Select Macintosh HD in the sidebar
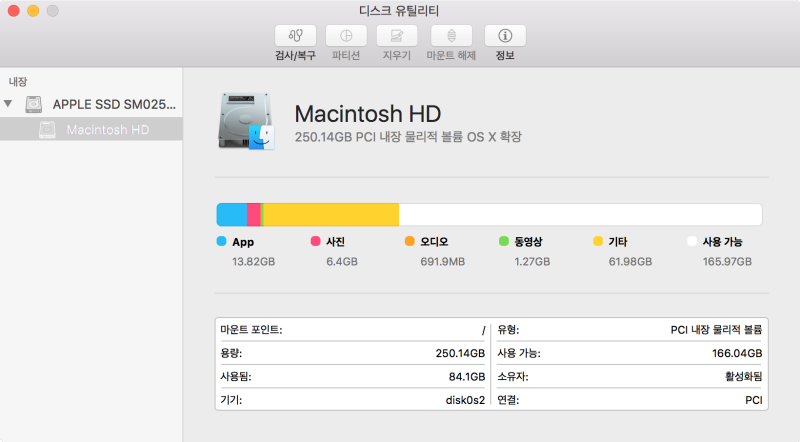The image size is (800, 442). (107, 130)
